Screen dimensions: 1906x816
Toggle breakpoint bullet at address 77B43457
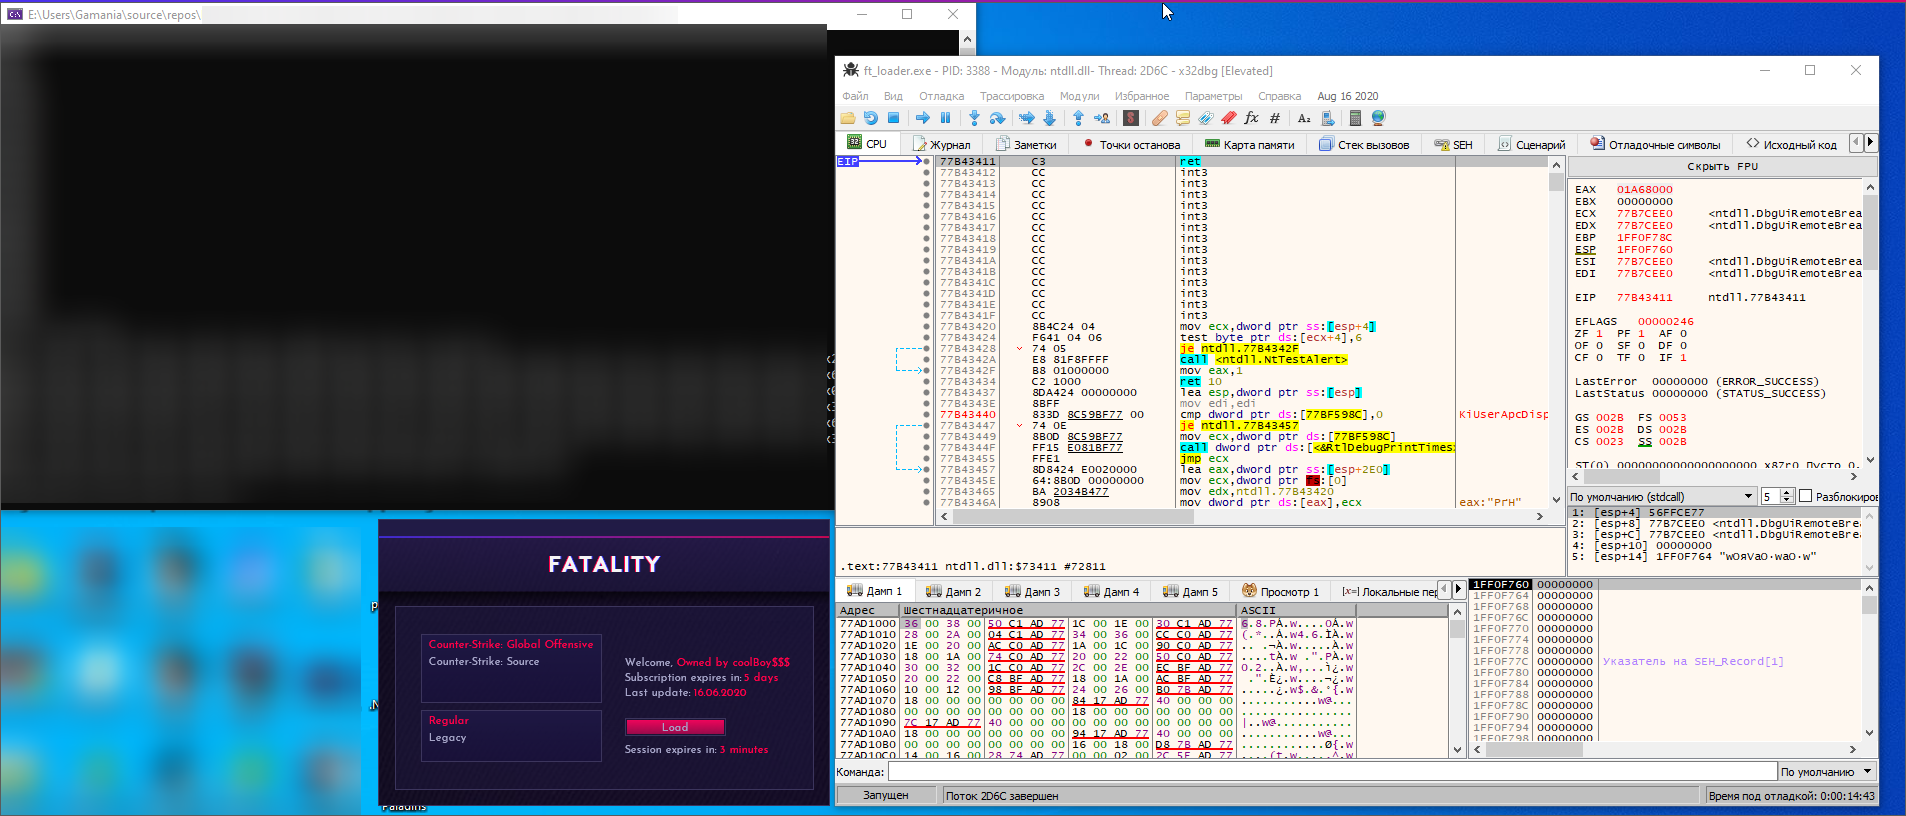(926, 470)
